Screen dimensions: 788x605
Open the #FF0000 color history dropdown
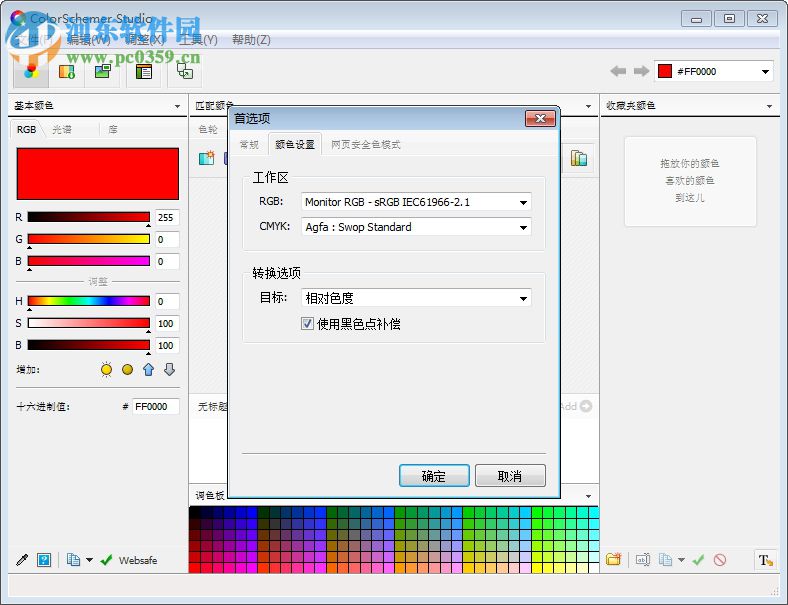pos(765,71)
